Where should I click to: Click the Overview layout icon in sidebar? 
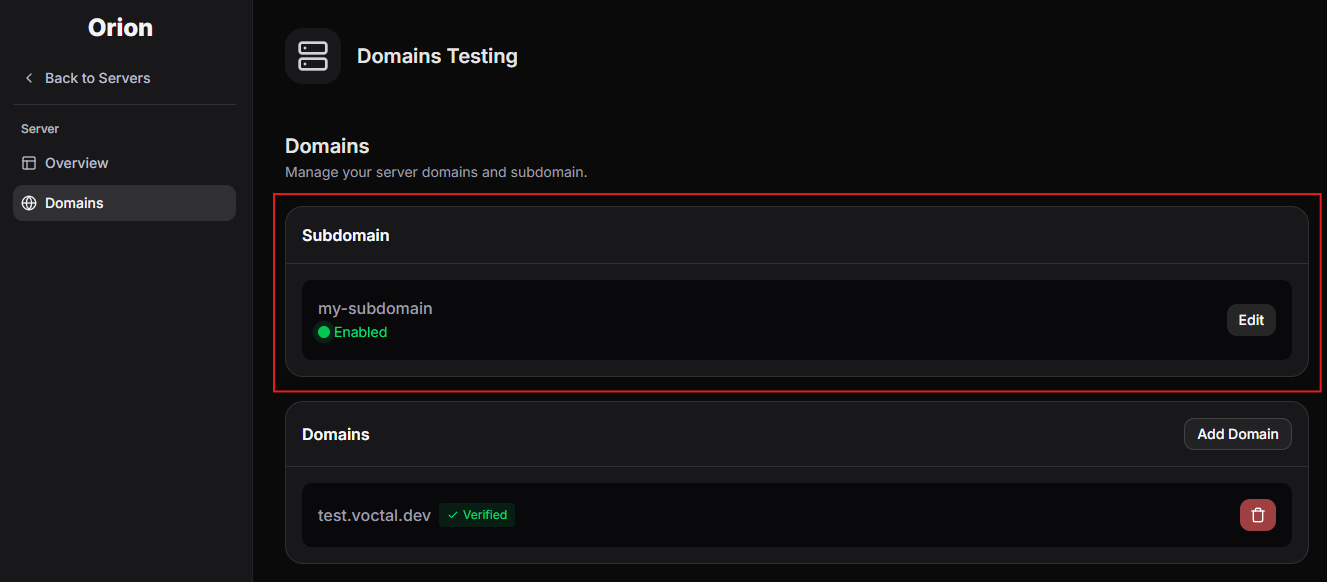pyautogui.click(x=29, y=163)
